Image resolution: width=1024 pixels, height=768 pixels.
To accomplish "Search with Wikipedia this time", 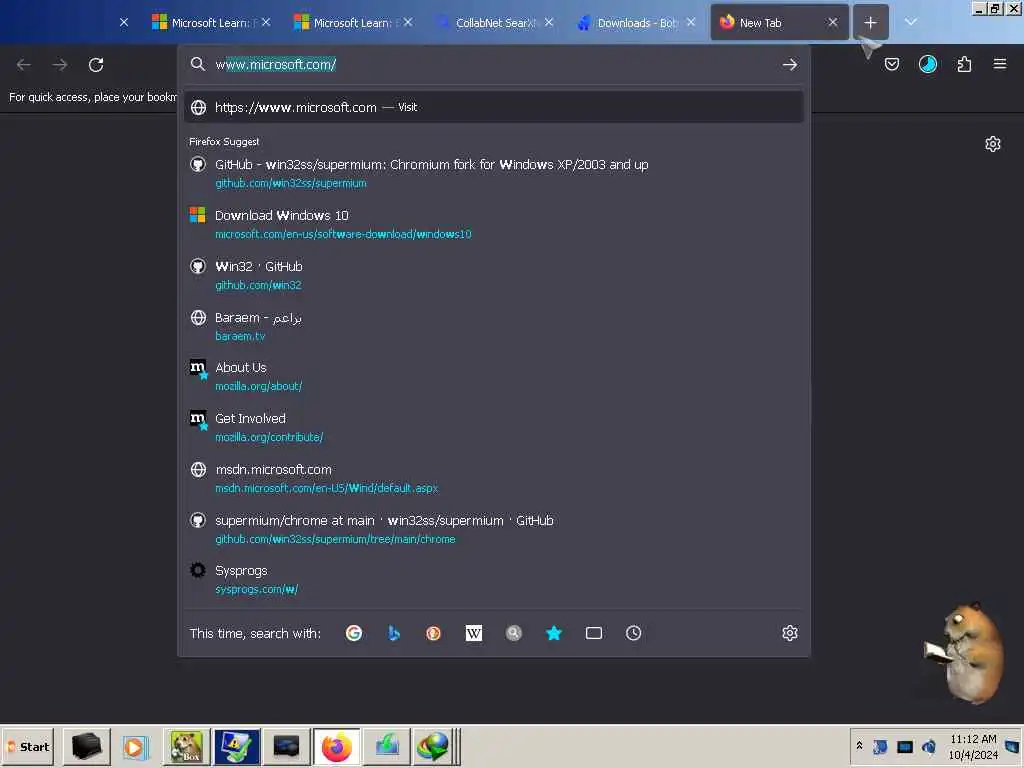I will [x=473, y=633].
